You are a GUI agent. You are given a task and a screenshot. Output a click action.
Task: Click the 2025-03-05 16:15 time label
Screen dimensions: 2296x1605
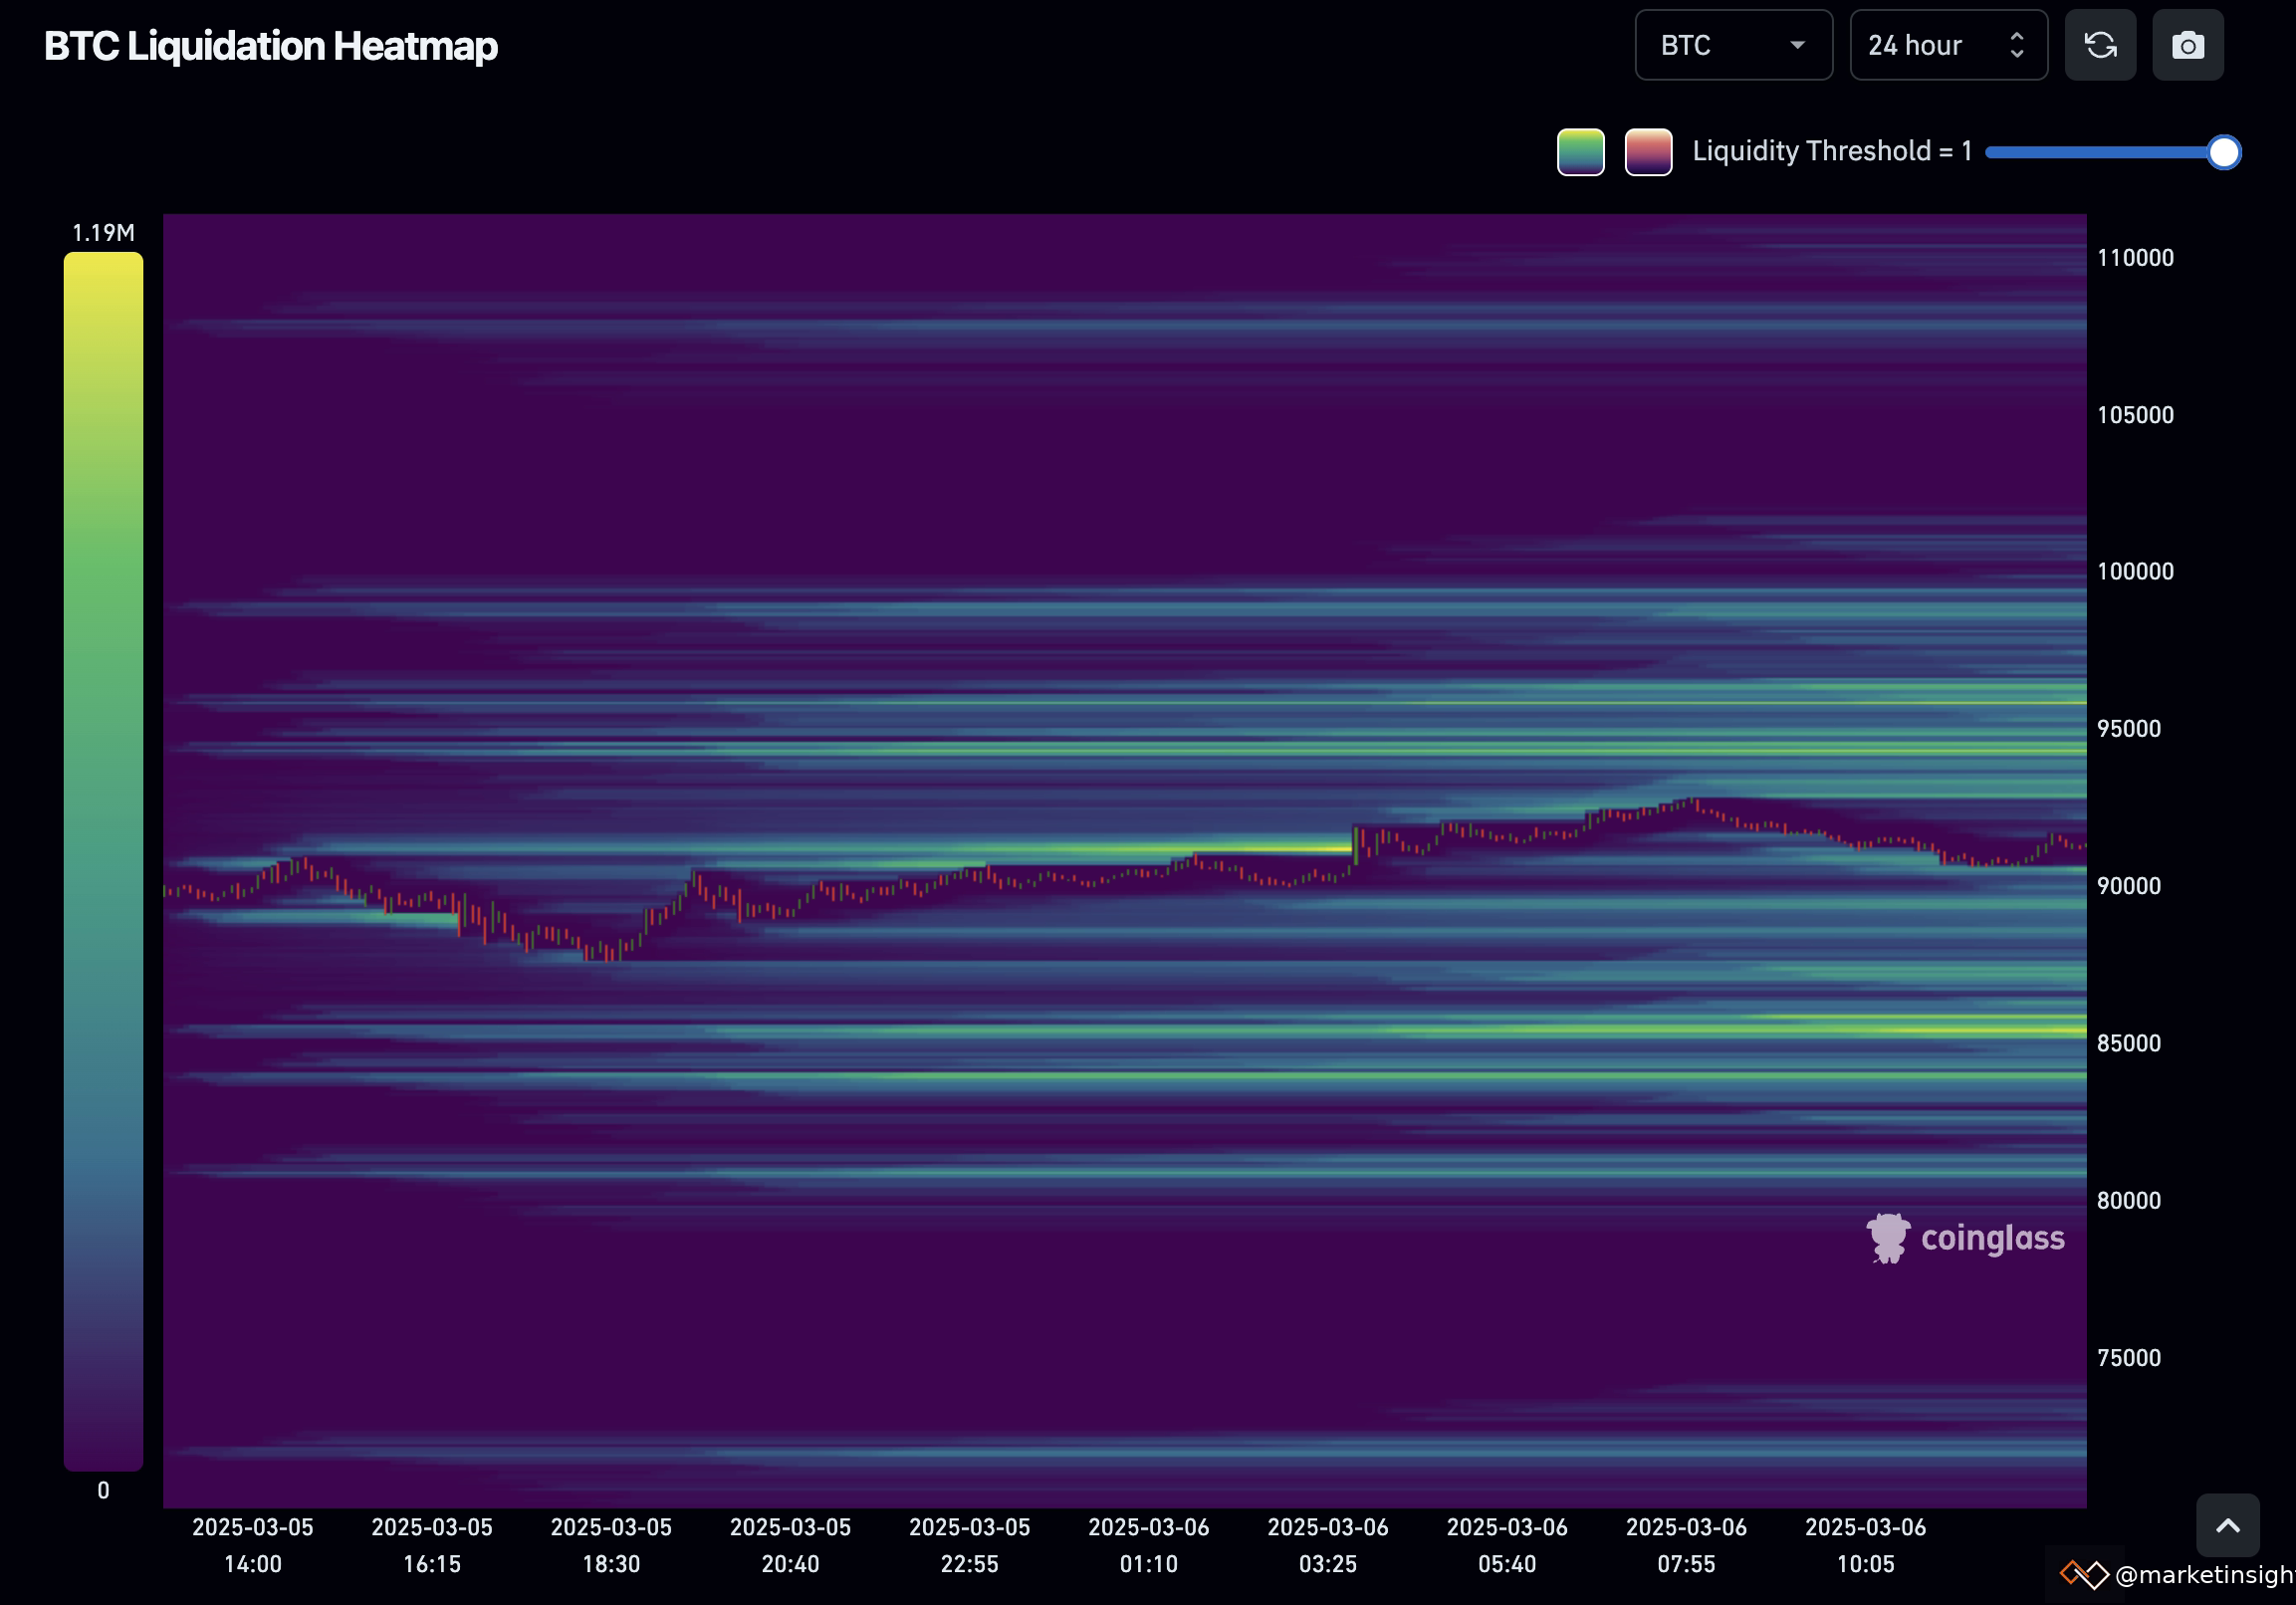[x=432, y=1546]
